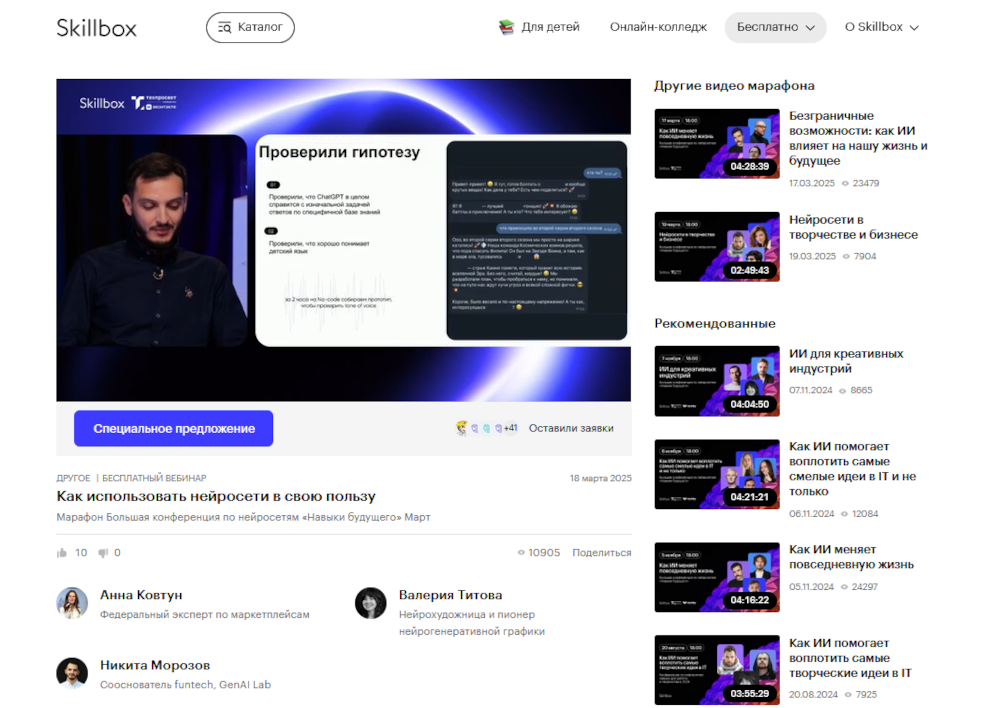This screenshot has width=1000, height=708.
Task: Open Как ИИ помогает воплотить самые творческие идеи
Action: click(850, 658)
